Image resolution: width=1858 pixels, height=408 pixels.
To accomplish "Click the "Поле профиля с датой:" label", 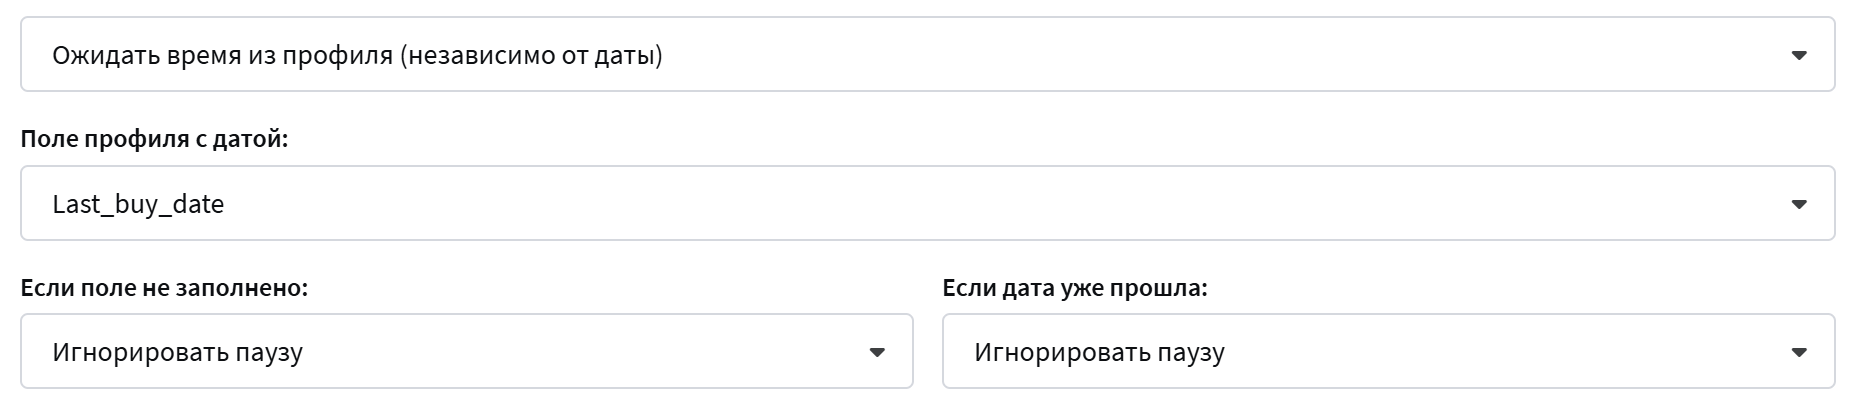I will pos(154,139).
